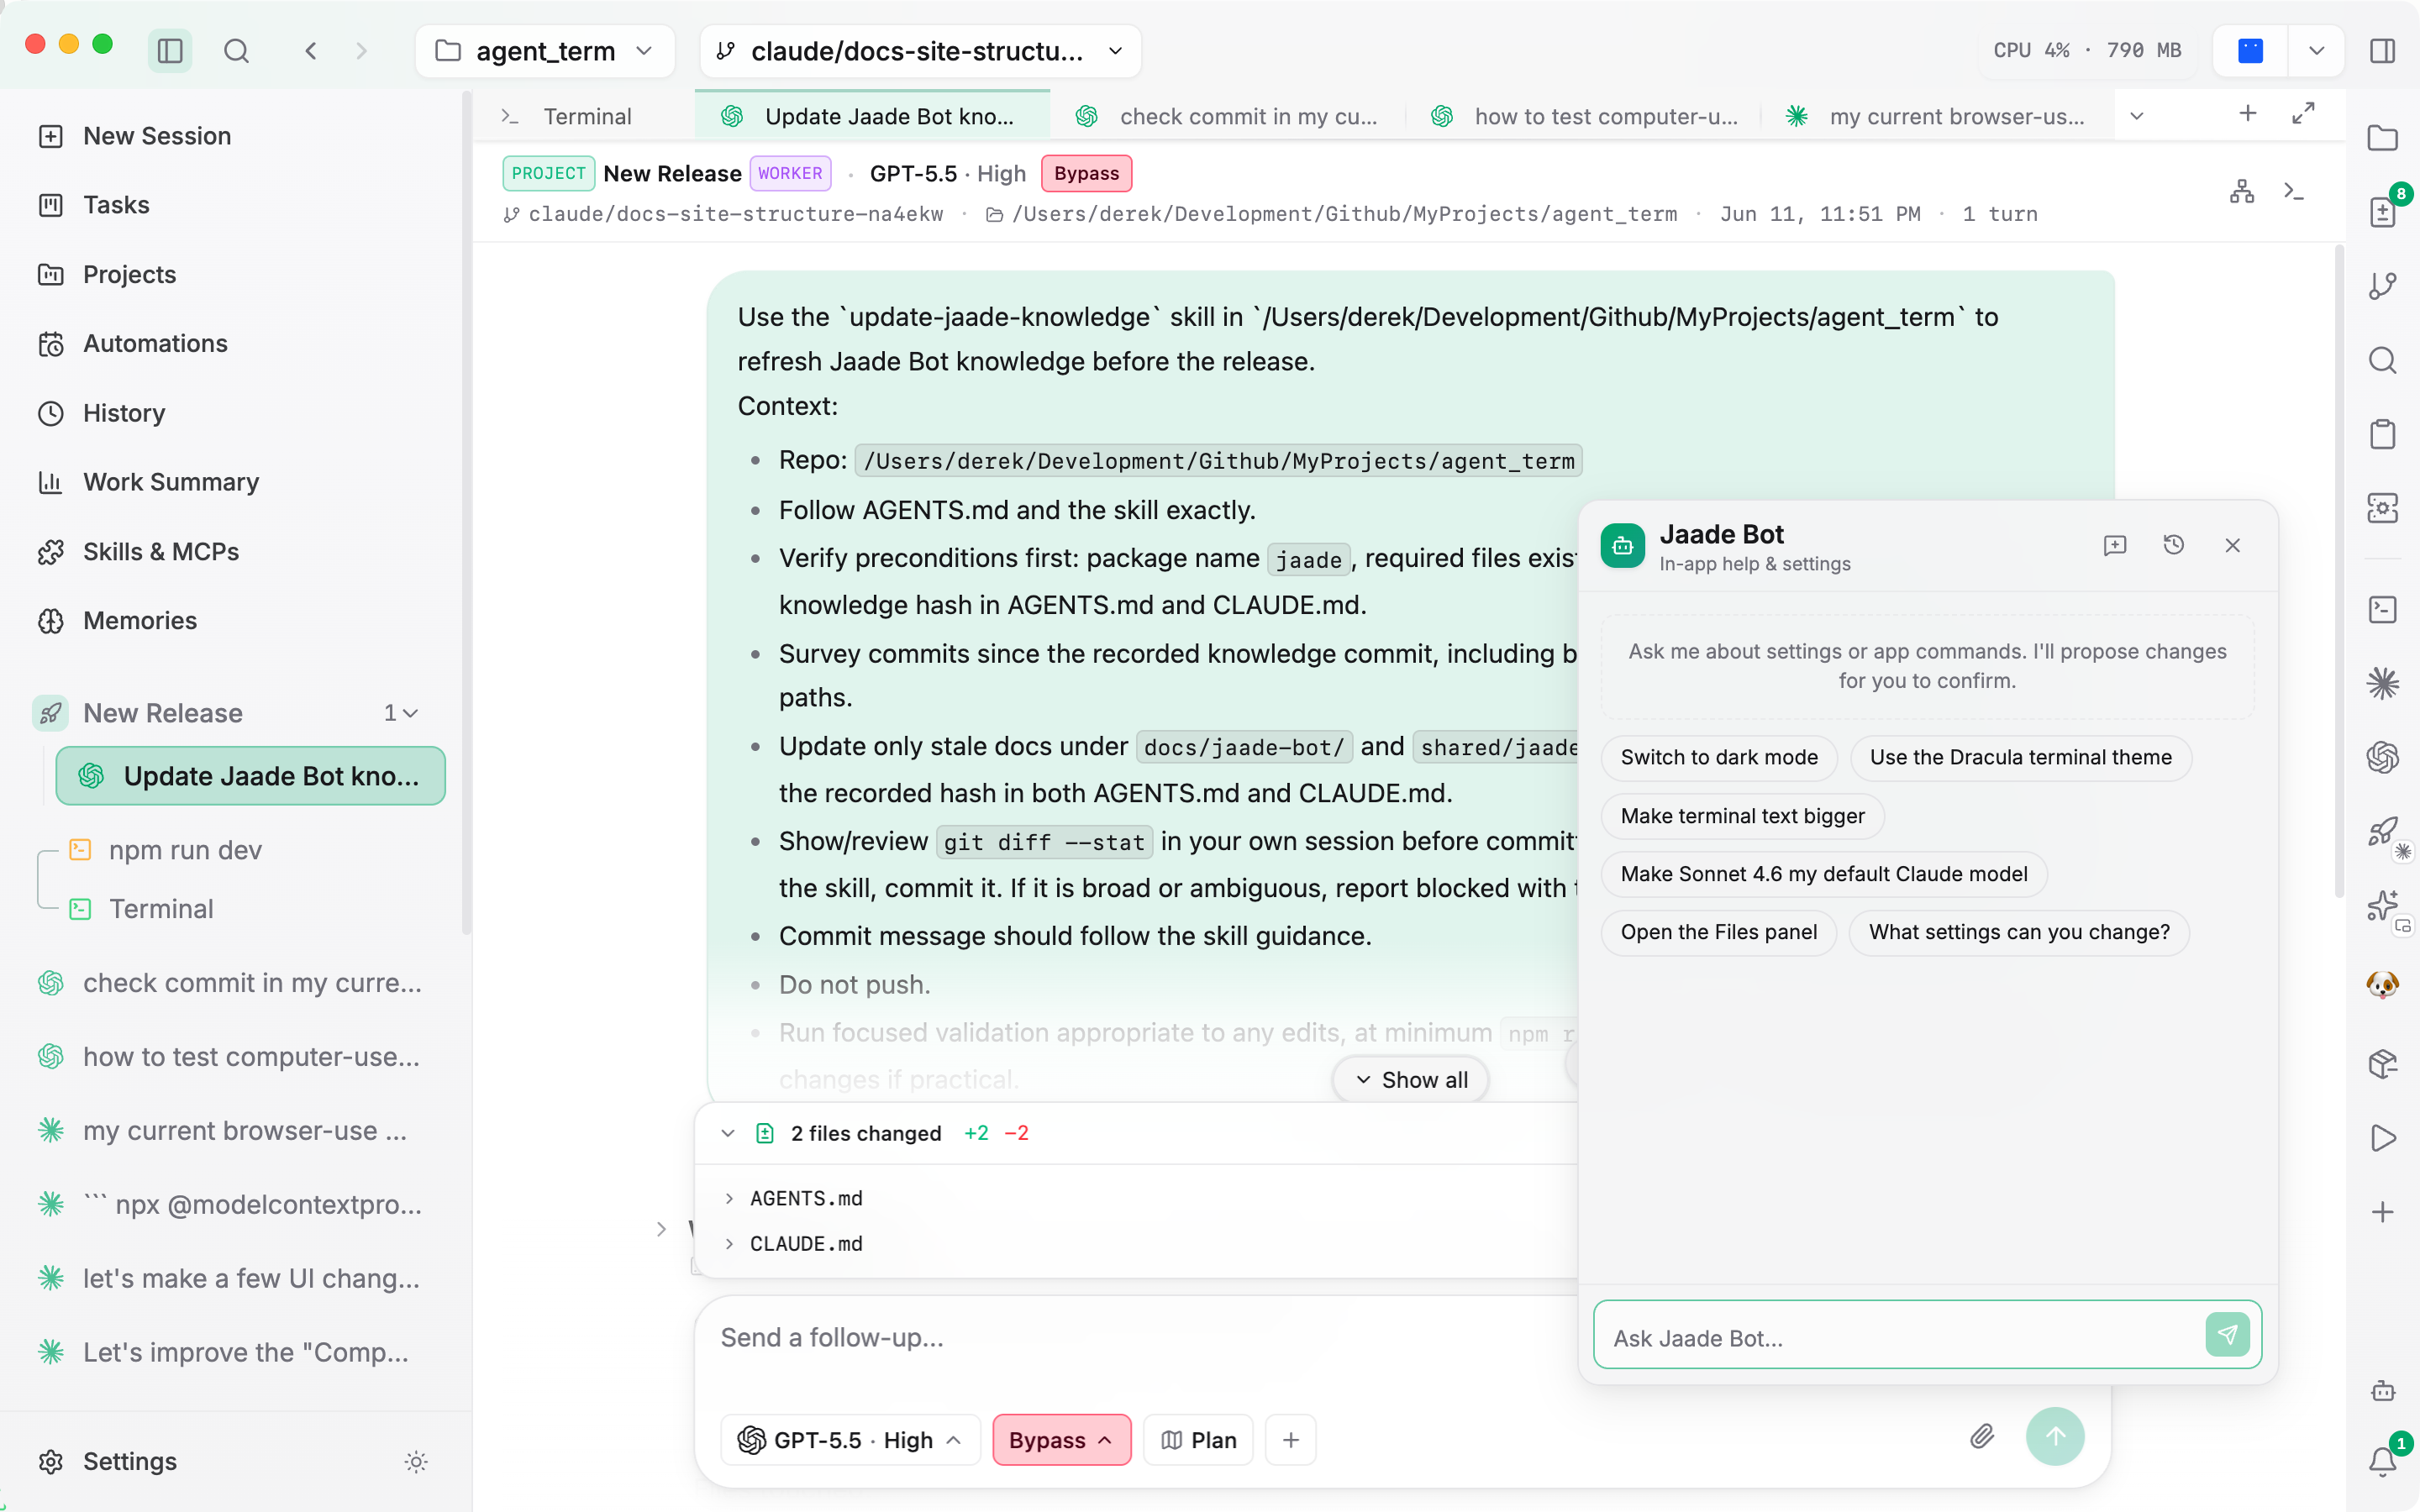Open the search icon in right rail
Screen dimensions: 2420x1512
pyautogui.click(x=2382, y=360)
